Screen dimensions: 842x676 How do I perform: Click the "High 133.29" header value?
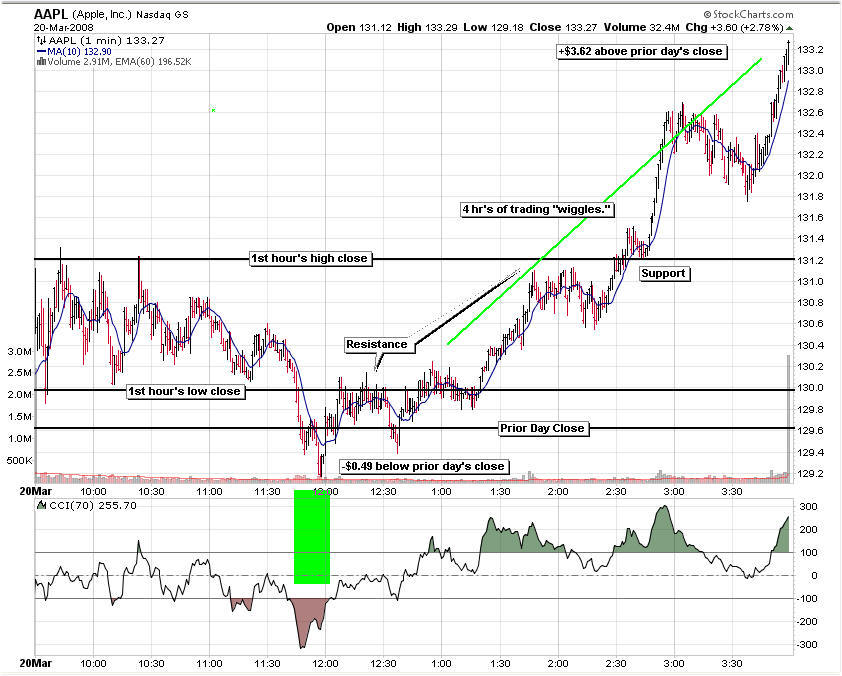click(x=427, y=27)
